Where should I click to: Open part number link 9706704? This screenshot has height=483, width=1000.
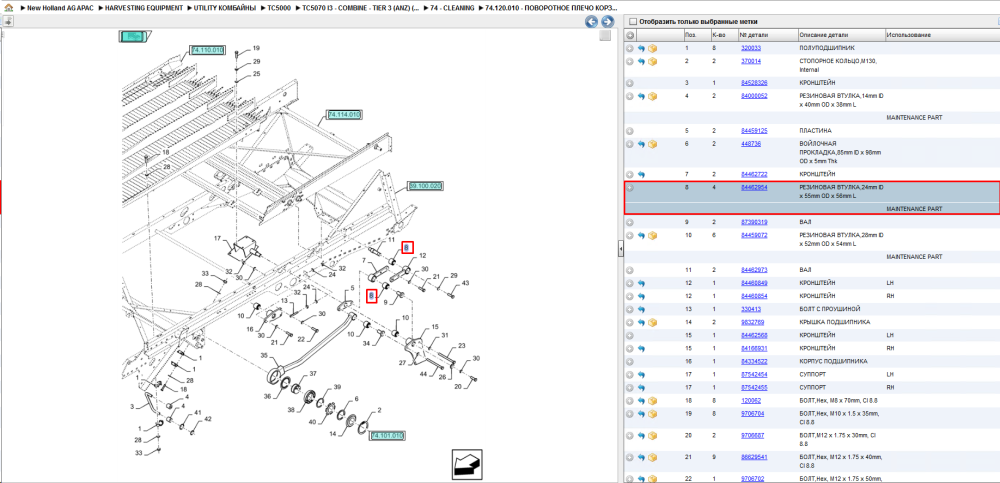pos(753,413)
